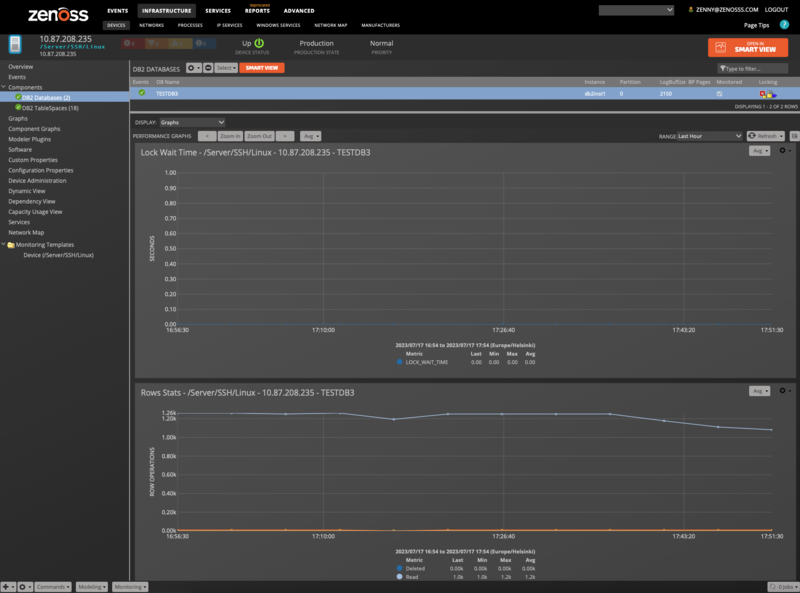Click the locking icons in TESTDB3 row
Viewport: 800px width, 593px height.
[768, 93]
